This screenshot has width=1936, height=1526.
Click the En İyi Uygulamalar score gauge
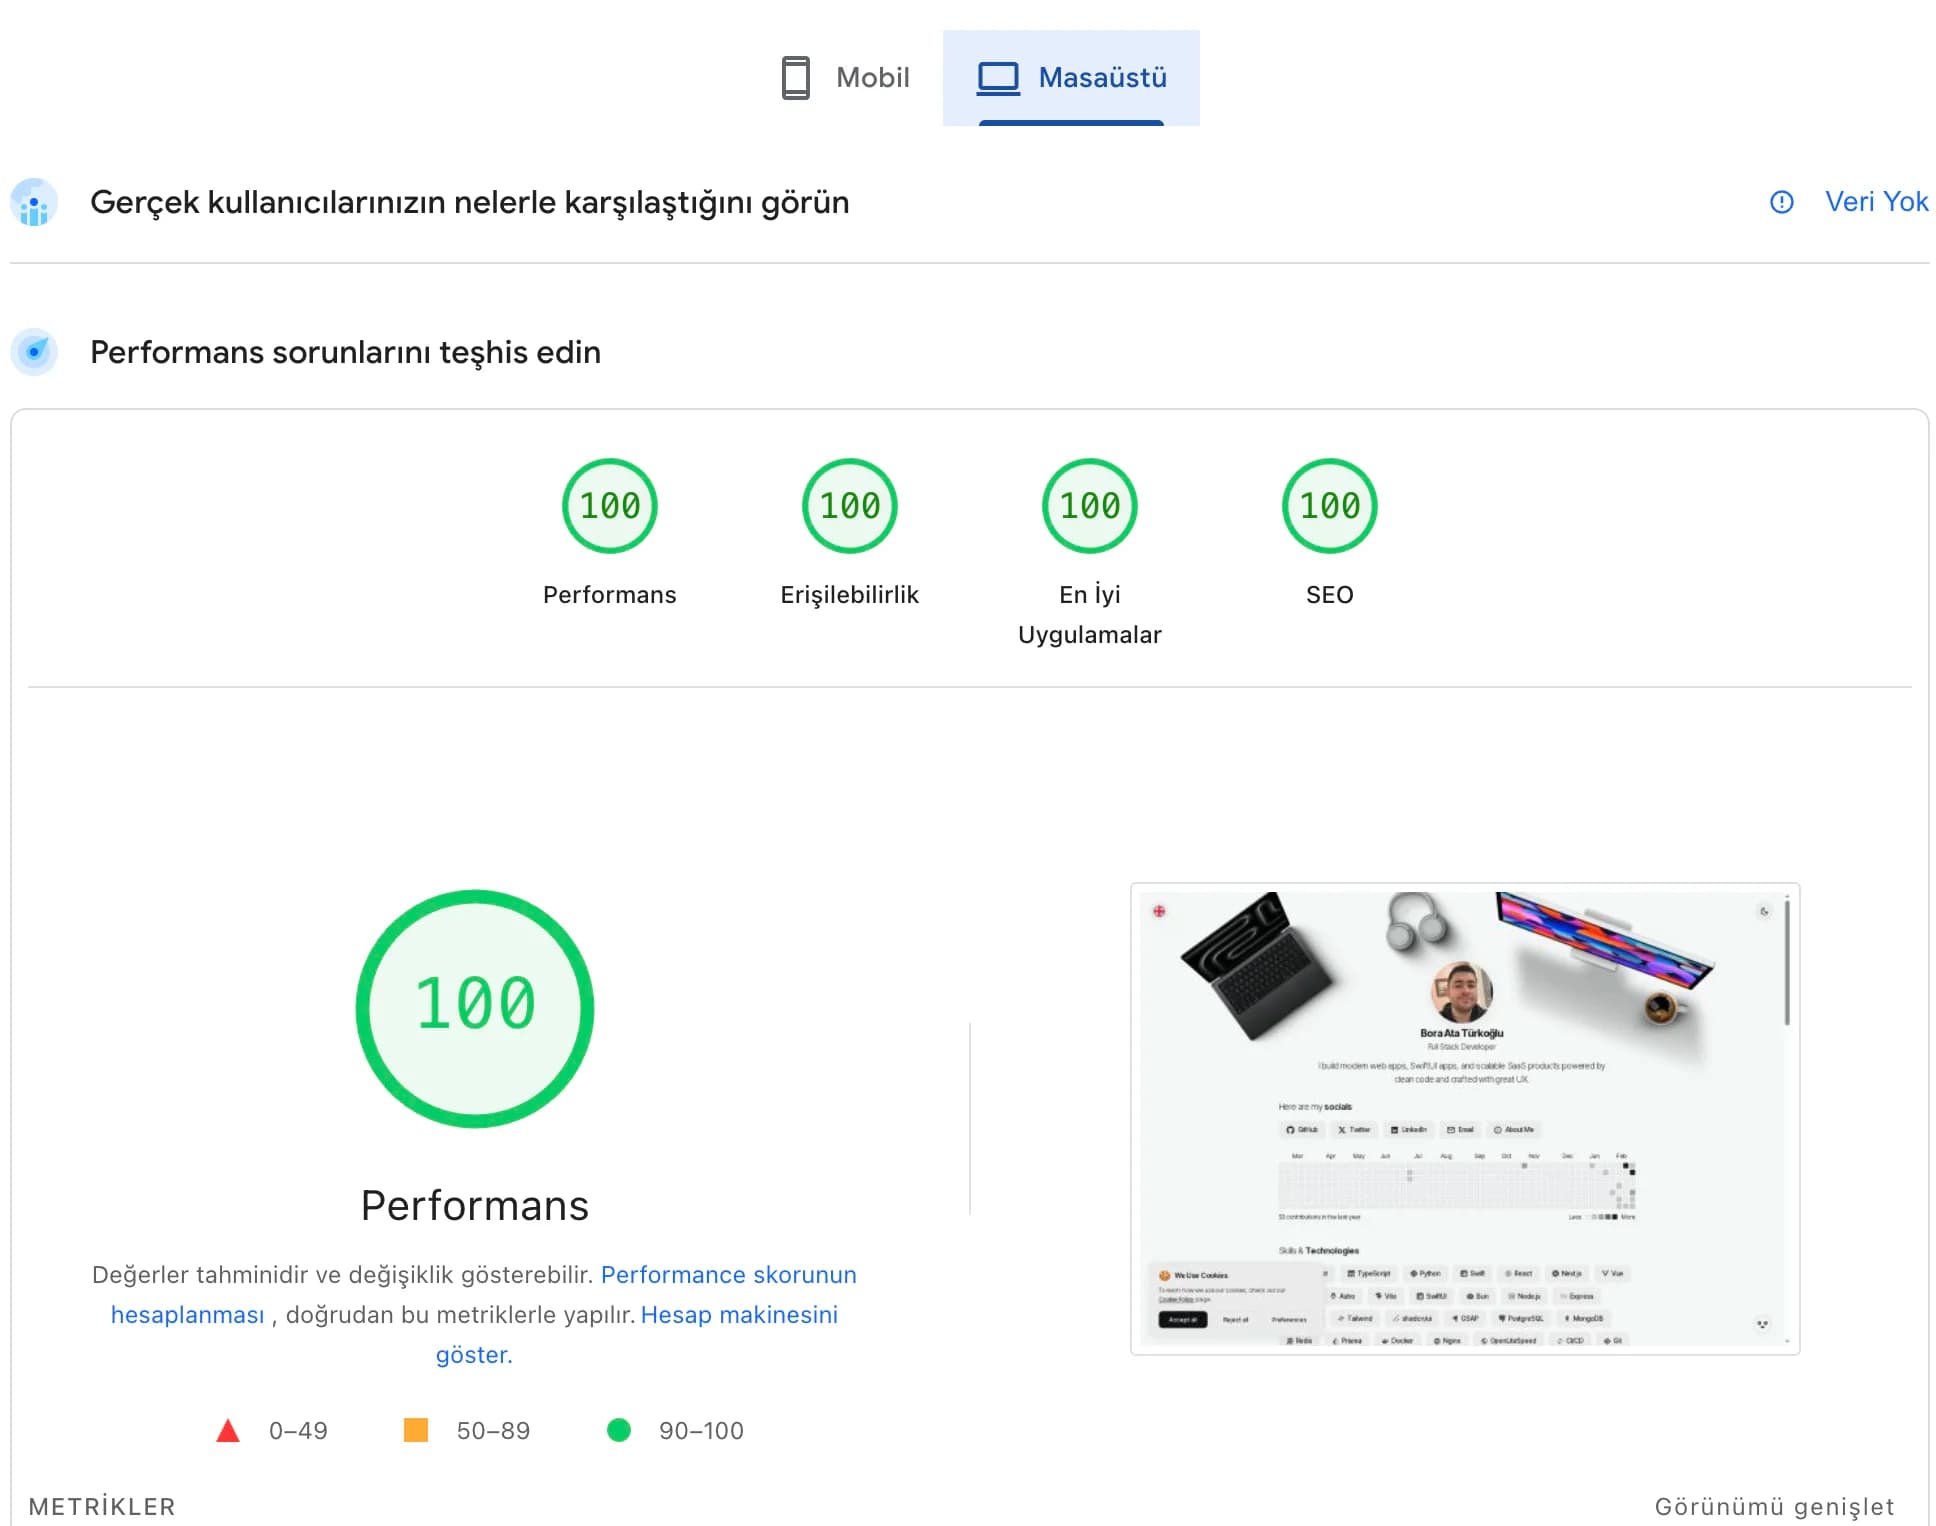click(x=1089, y=505)
